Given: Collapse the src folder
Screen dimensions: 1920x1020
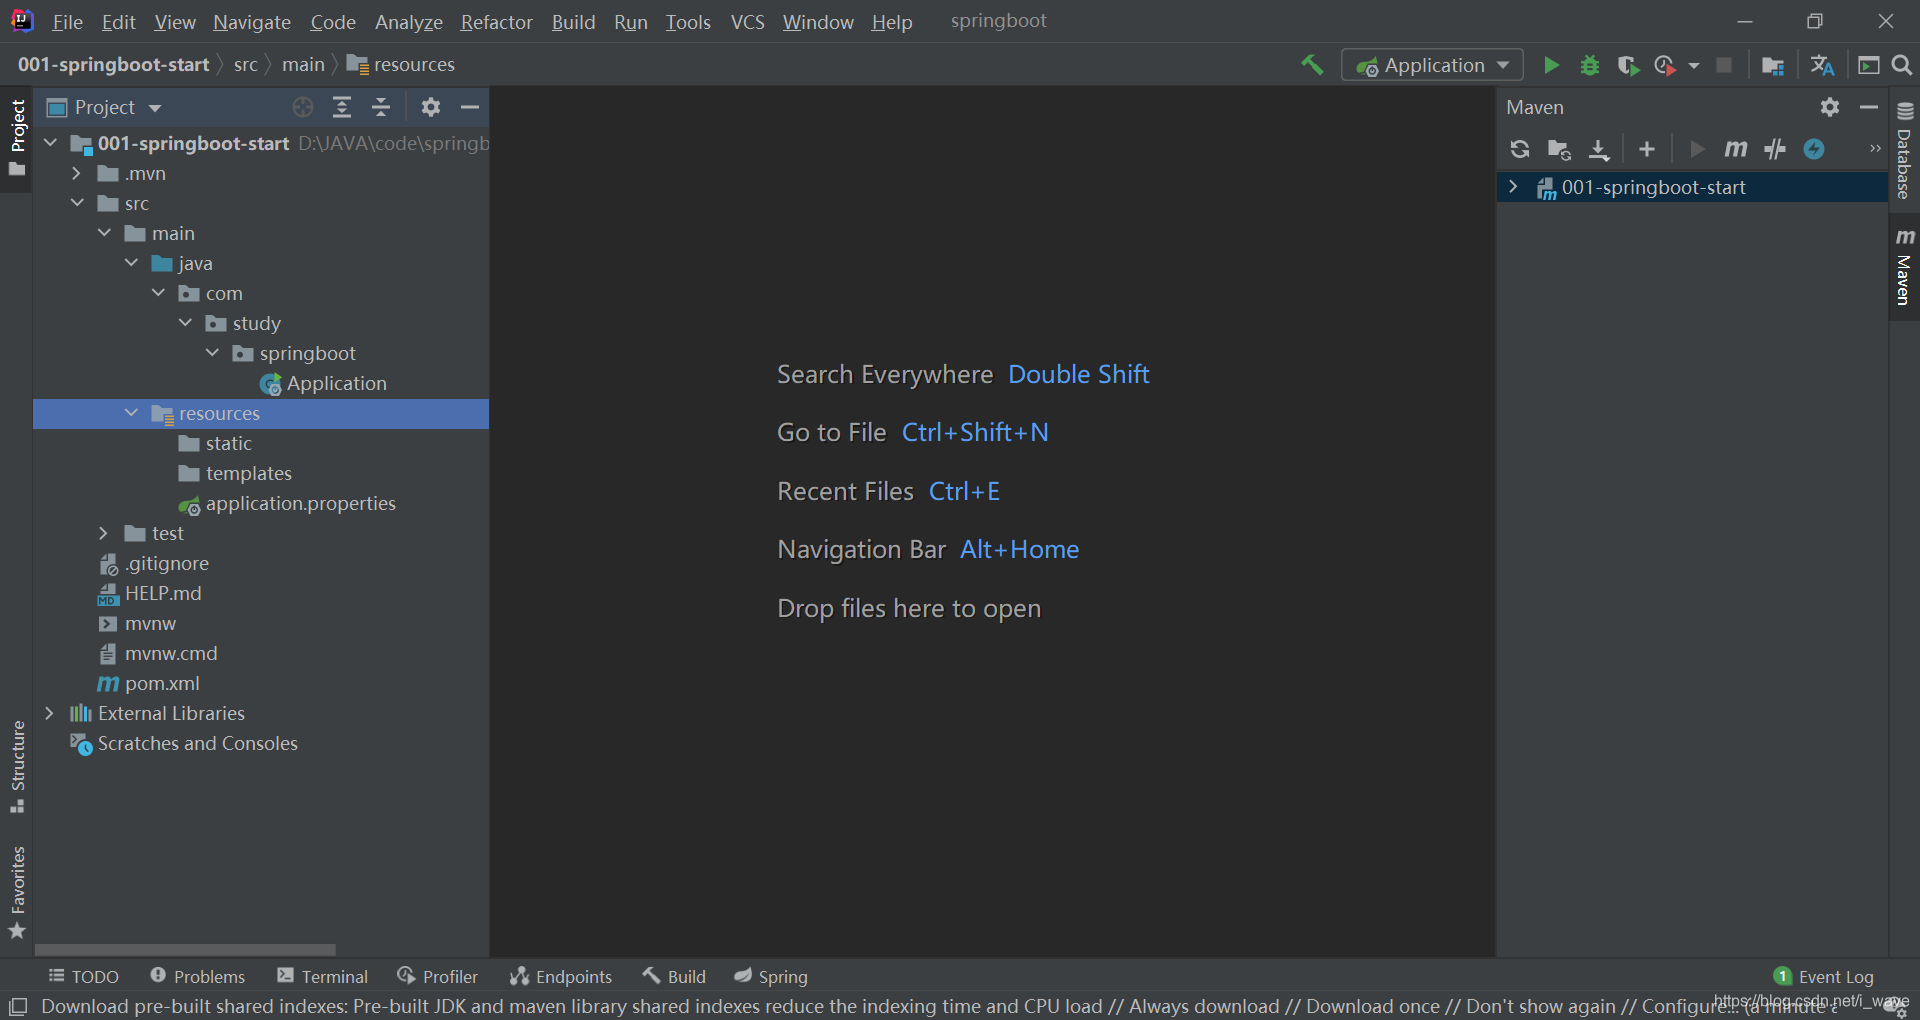Looking at the screenshot, I should 77,203.
